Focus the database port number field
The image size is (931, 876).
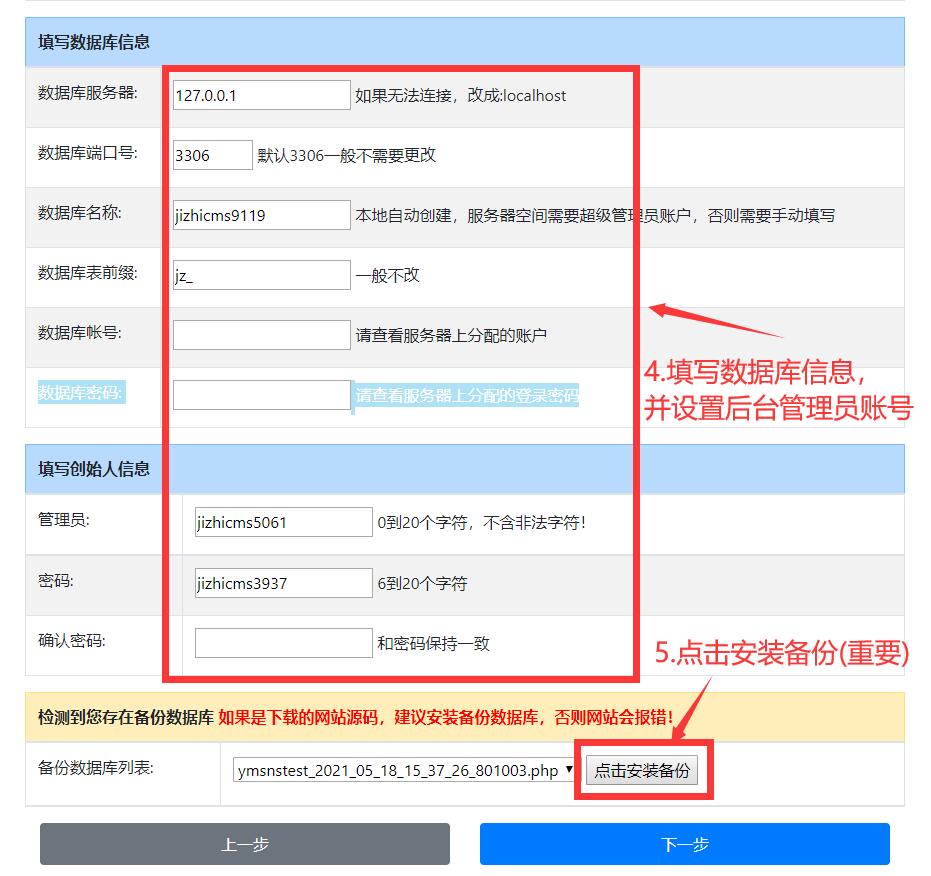[x=212, y=155]
